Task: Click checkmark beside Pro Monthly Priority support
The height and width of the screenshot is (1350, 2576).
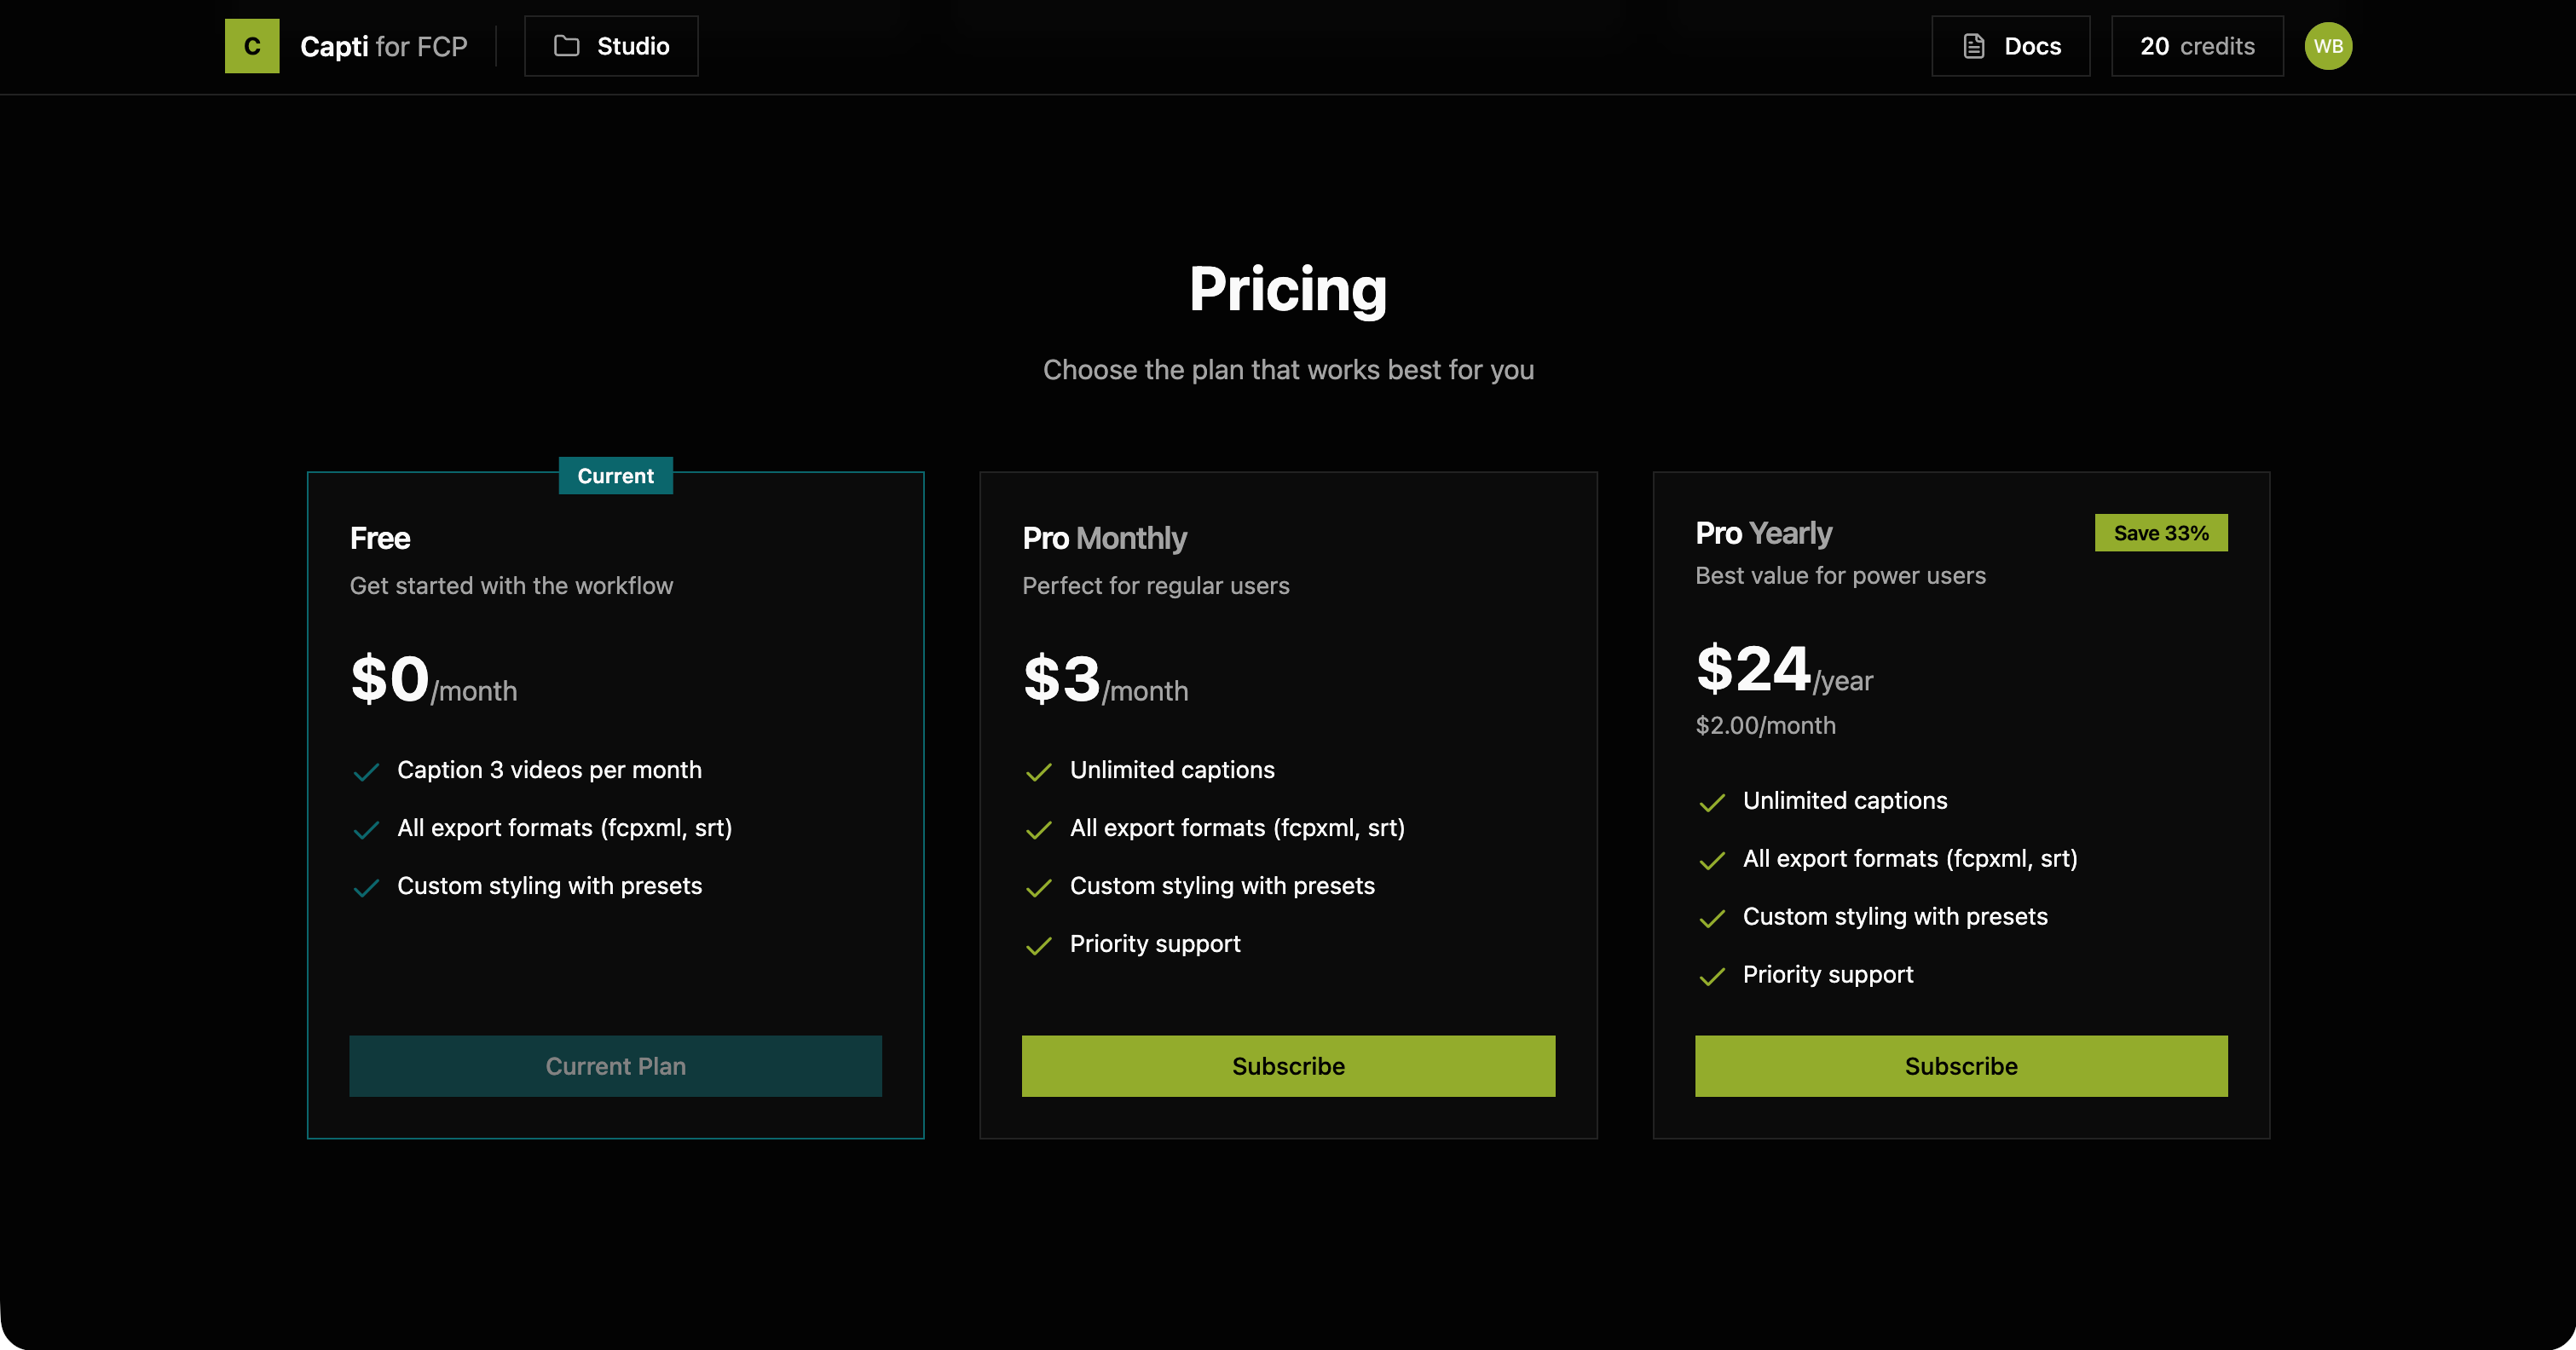Action: point(1039,946)
